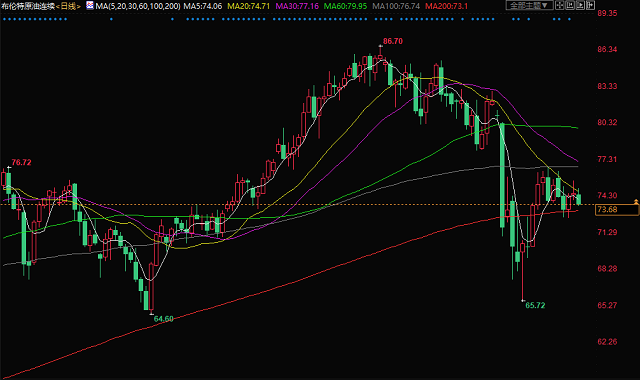Open the MA indicator settings icon

pos(90,5)
